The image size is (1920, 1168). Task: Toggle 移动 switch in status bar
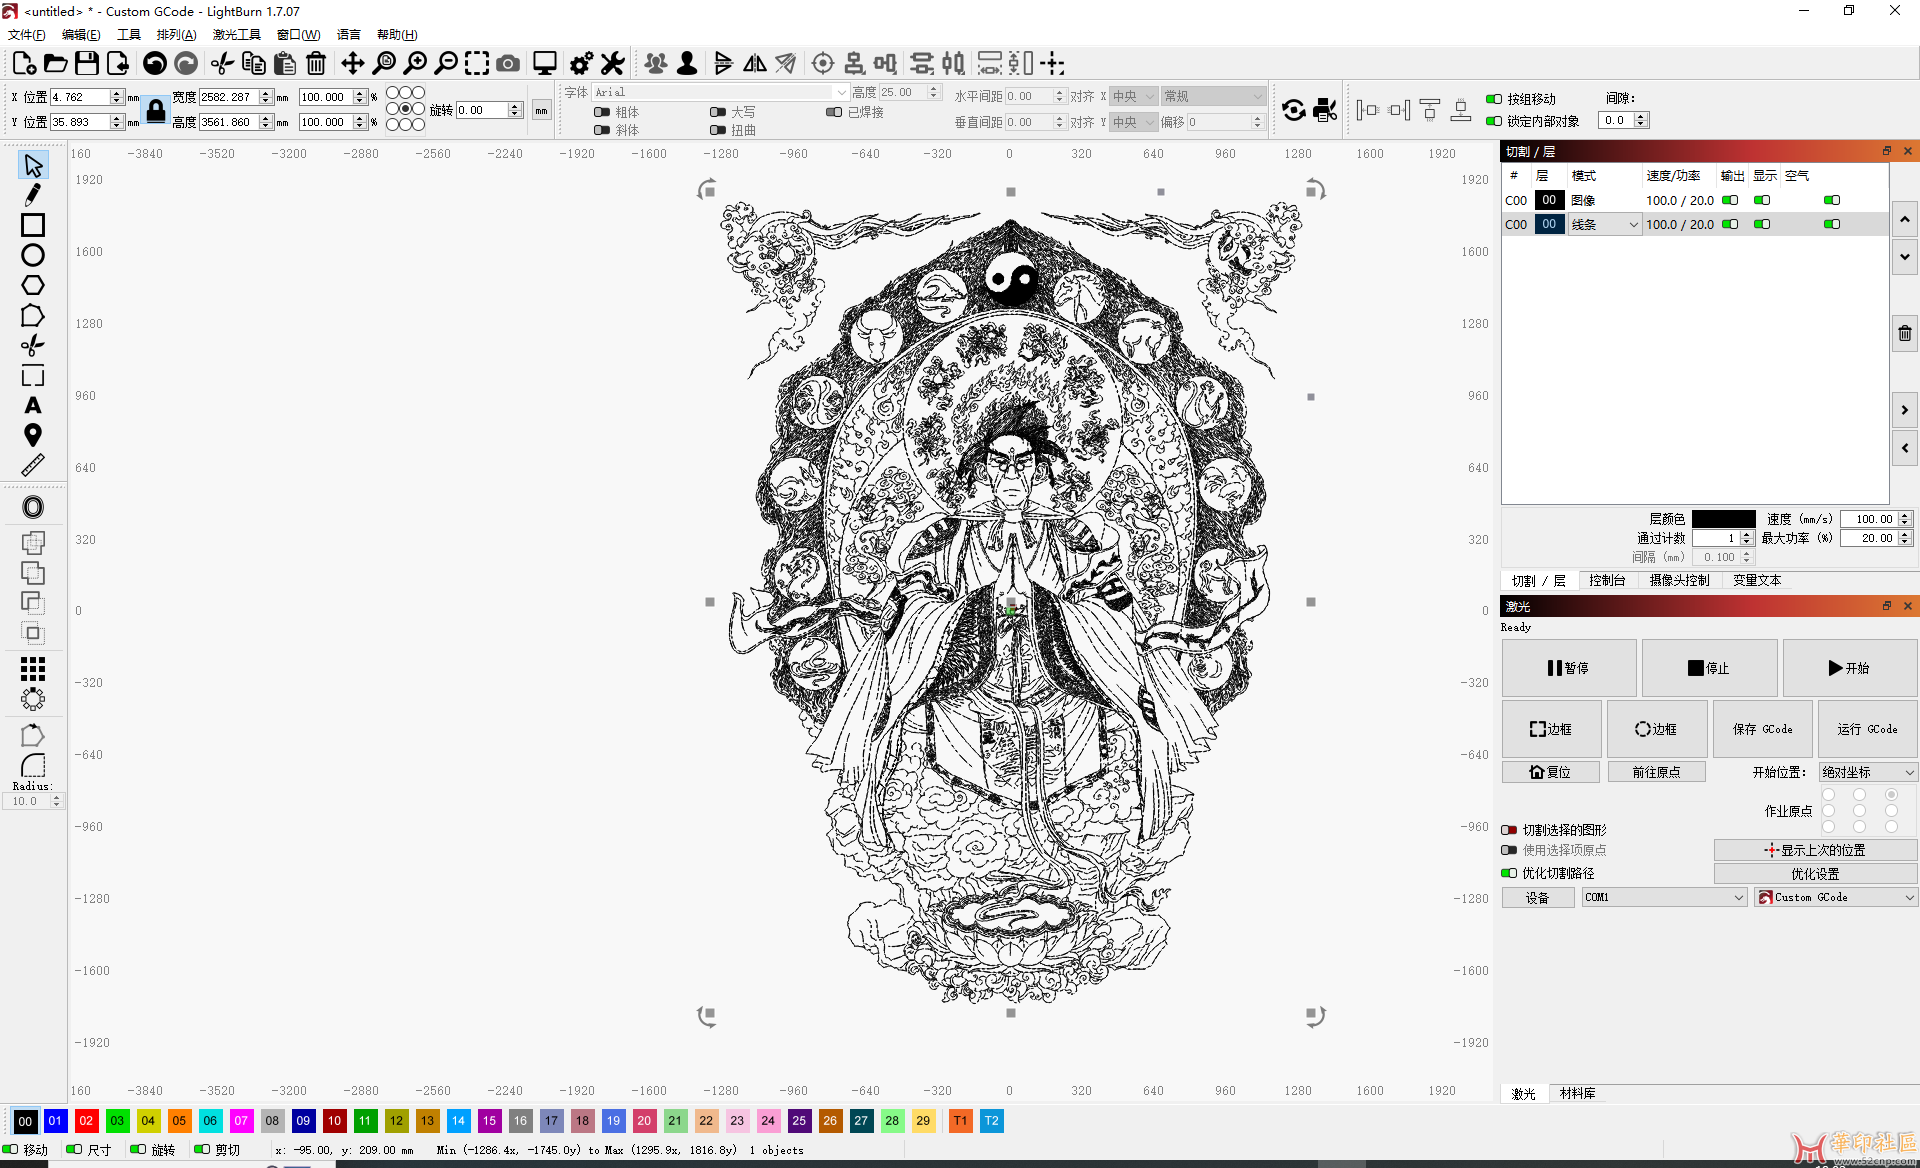click(x=11, y=1150)
